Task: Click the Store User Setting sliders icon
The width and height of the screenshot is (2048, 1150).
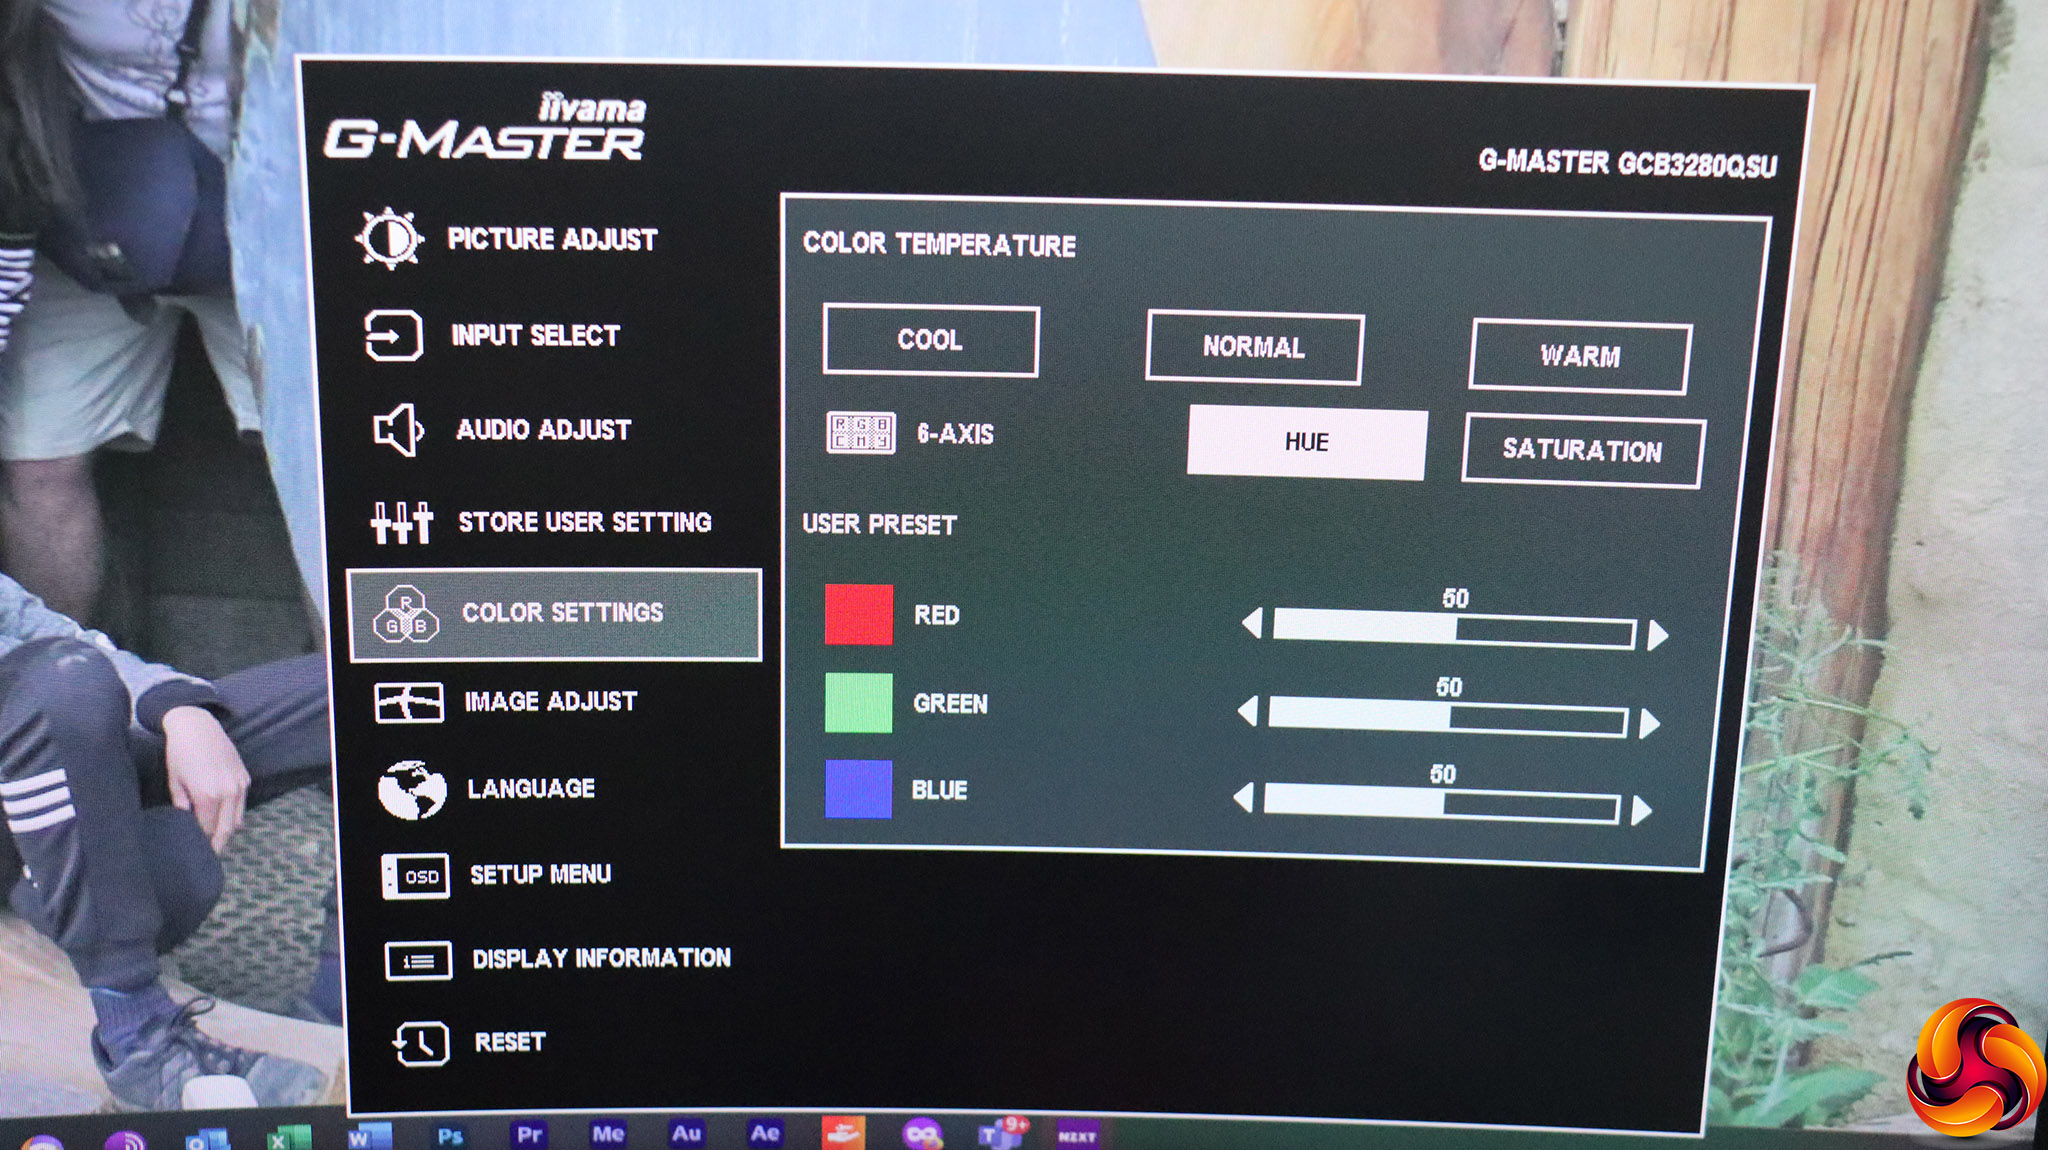Action: pyautogui.click(x=401, y=521)
